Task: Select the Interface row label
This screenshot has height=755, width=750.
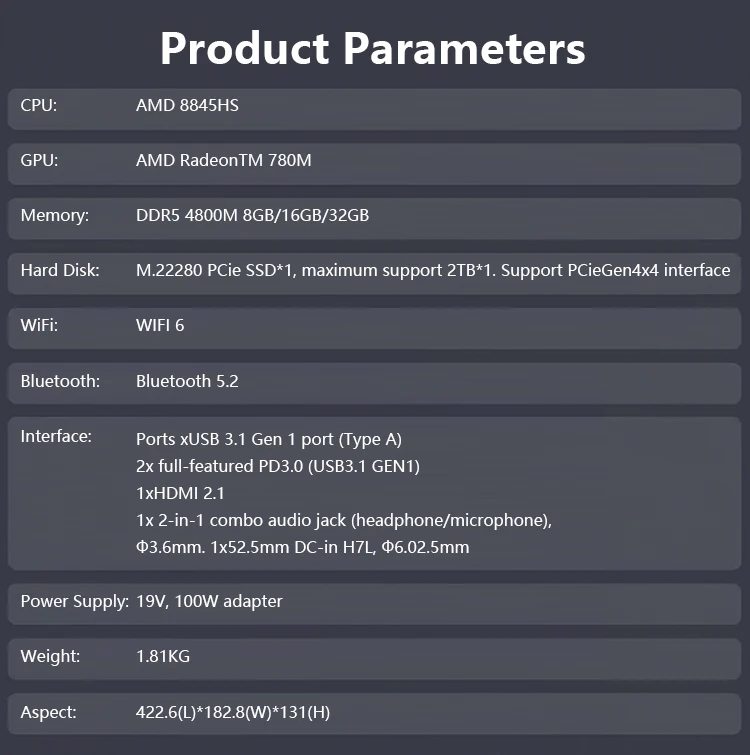Action: click(x=56, y=436)
